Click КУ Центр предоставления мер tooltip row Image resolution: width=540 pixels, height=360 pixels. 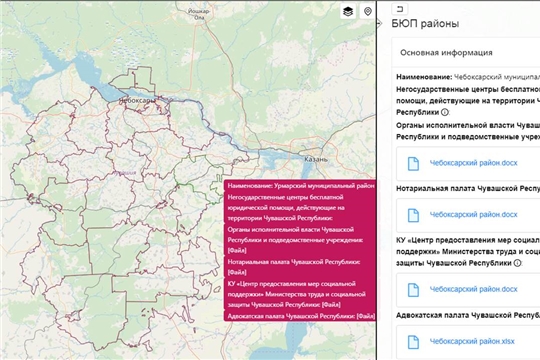(x=300, y=295)
